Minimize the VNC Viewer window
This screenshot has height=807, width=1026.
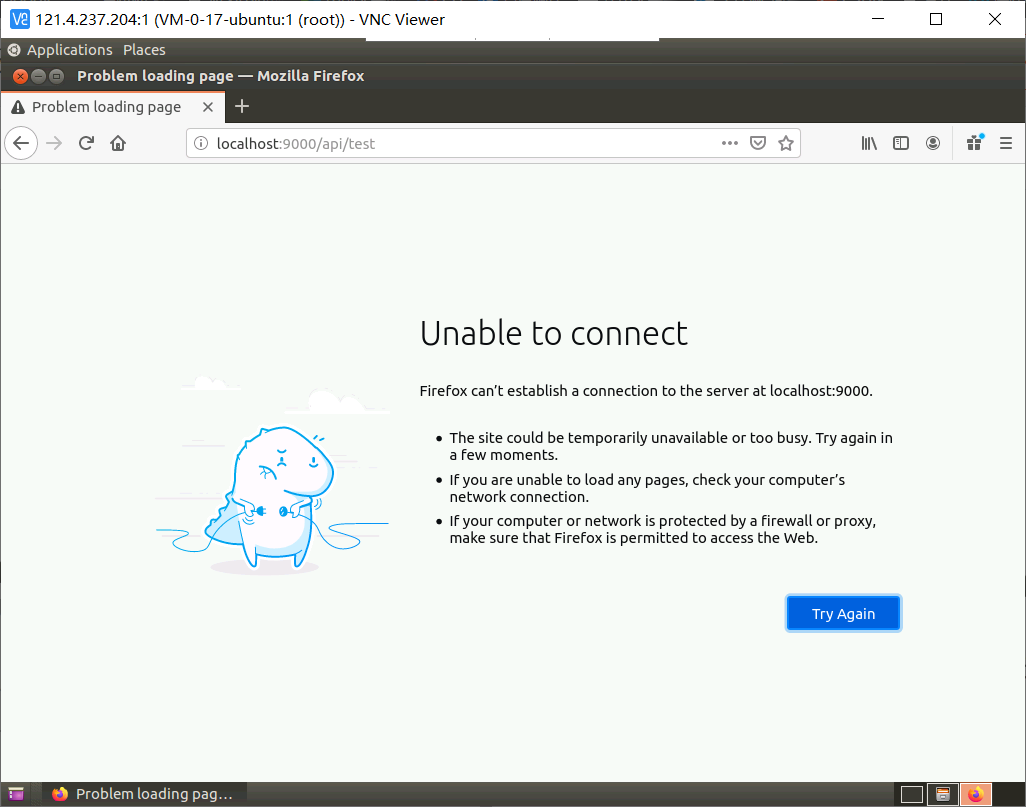(x=878, y=19)
